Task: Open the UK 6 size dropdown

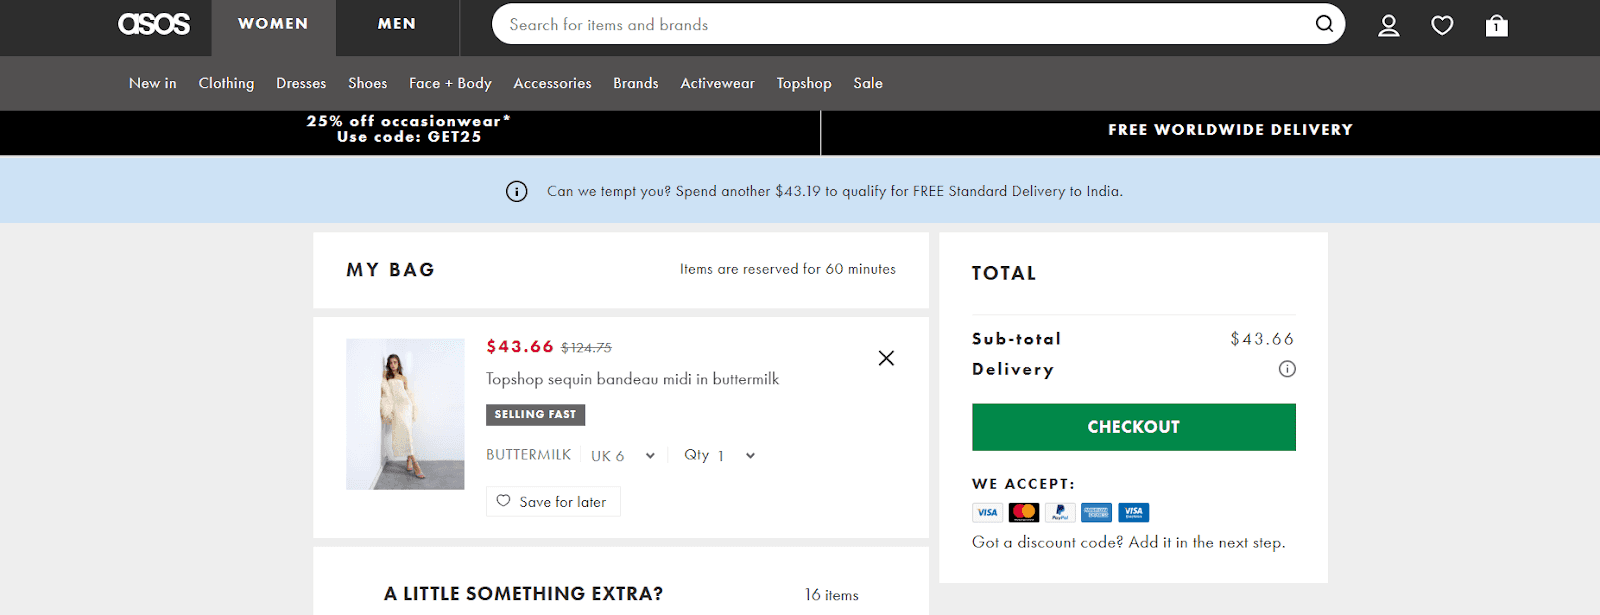Action: point(623,456)
